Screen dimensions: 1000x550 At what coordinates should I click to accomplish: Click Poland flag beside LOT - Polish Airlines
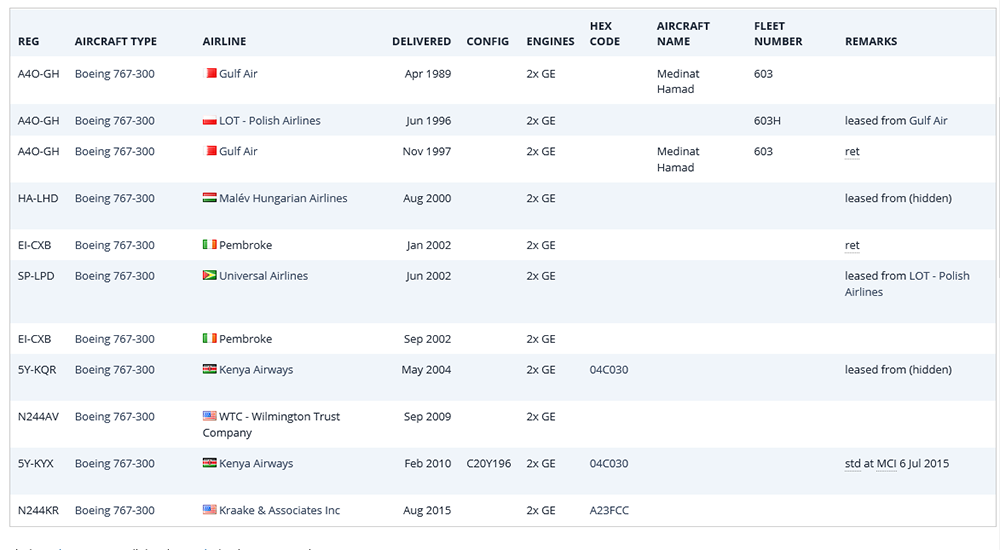click(x=209, y=121)
